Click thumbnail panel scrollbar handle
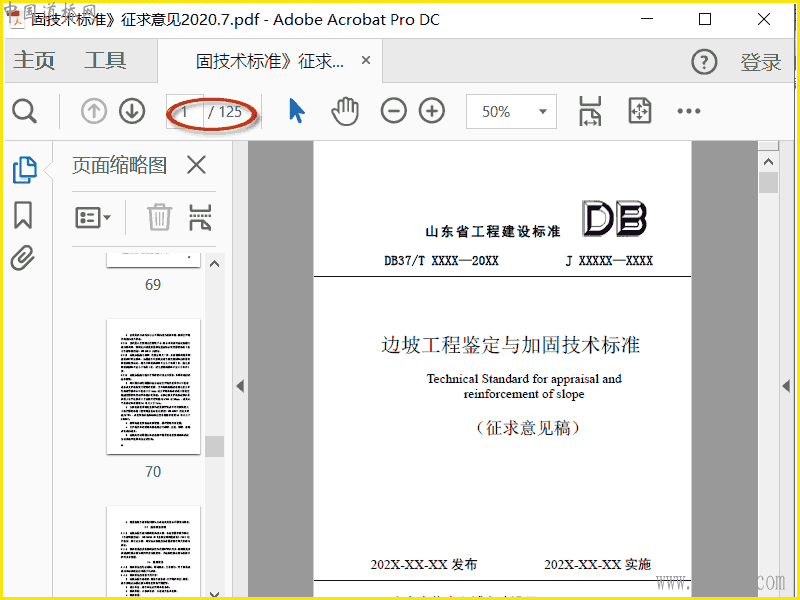This screenshot has height=600, width=800. (x=214, y=446)
